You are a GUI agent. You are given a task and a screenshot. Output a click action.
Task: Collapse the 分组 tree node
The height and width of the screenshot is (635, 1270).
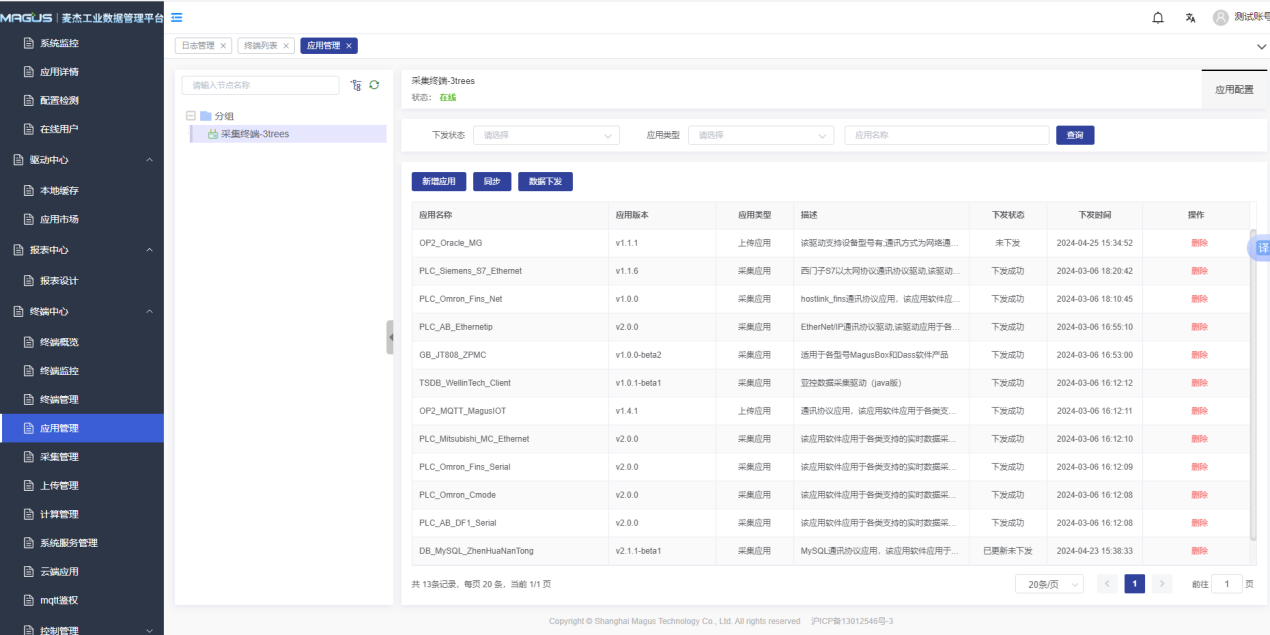pos(190,116)
